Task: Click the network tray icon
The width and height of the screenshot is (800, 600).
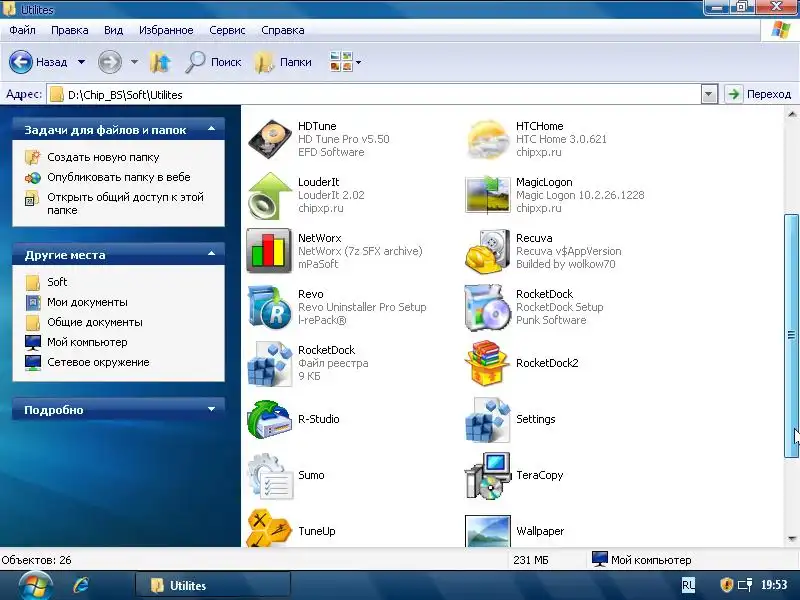Action: 745,585
